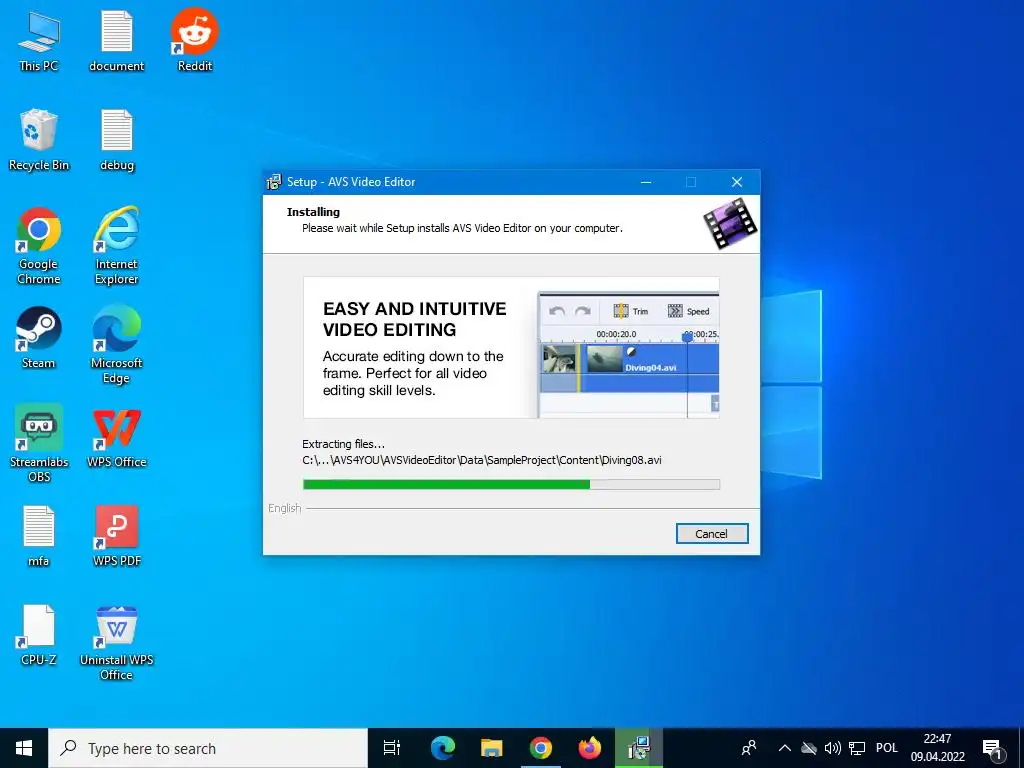Click the OneDrive cloud tray icon
Viewport: 1024px width, 768px height.
[809, 748]
